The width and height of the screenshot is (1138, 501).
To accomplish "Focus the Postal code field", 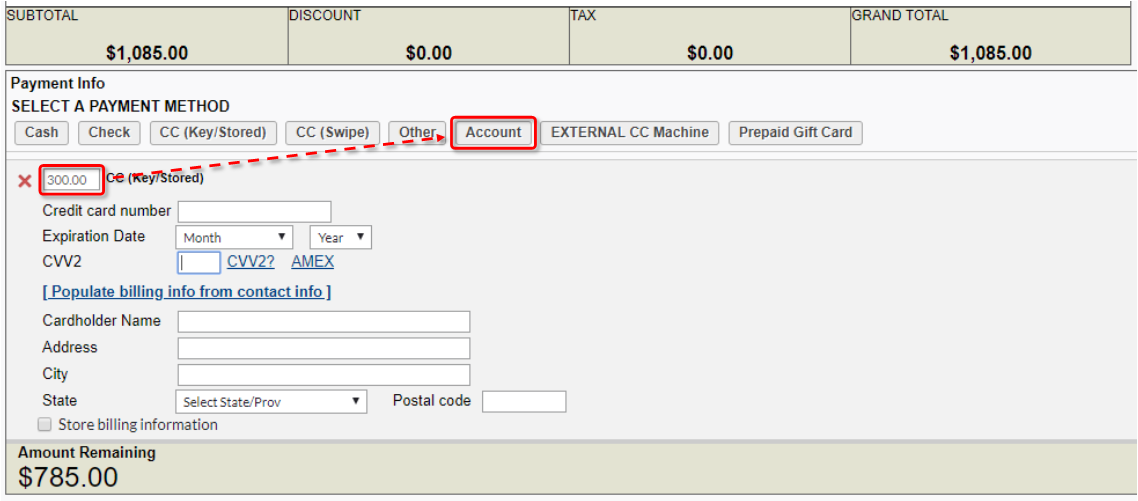I will [524, 402].
